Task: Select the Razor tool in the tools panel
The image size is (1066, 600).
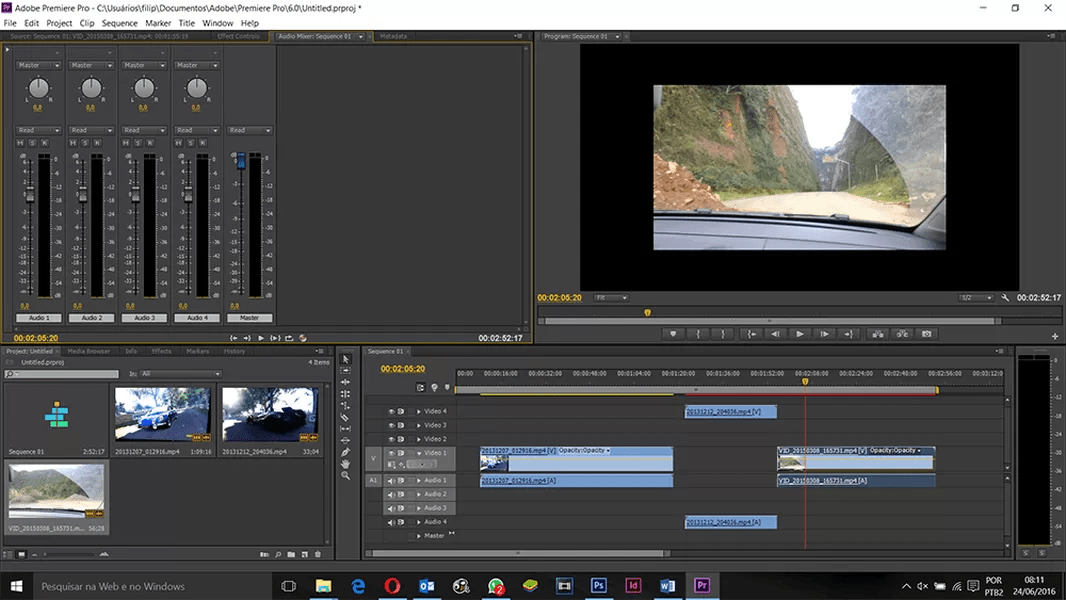Action: [x=346, y=417]
